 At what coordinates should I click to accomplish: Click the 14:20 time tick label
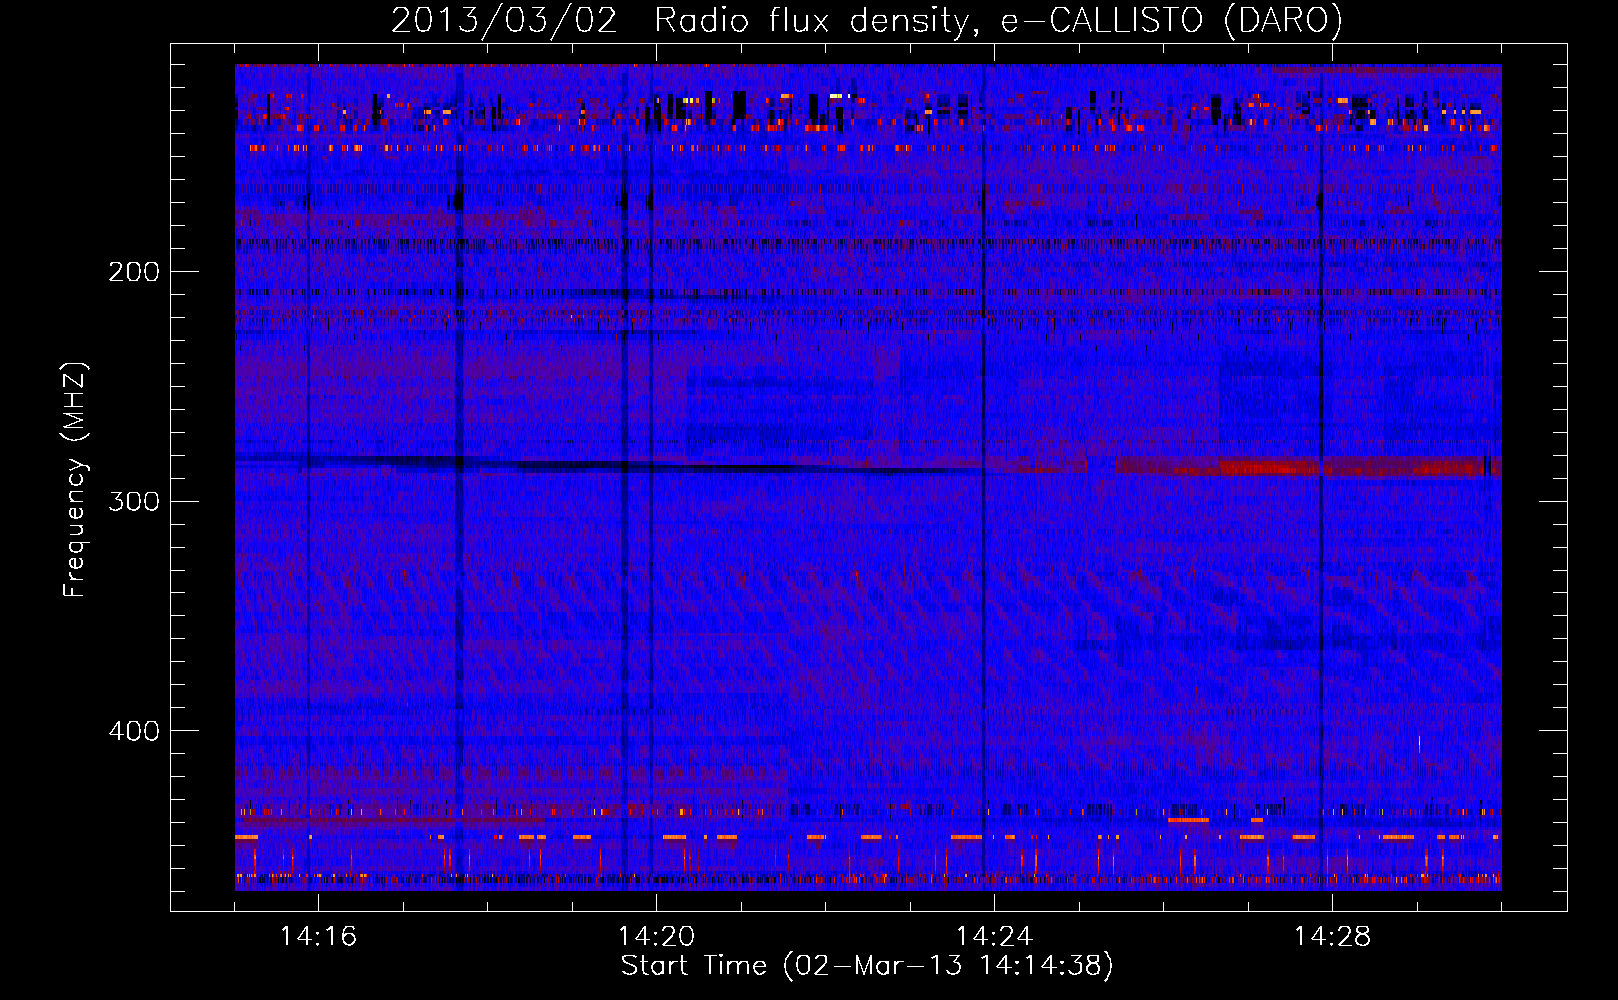[x=656, y=936]
